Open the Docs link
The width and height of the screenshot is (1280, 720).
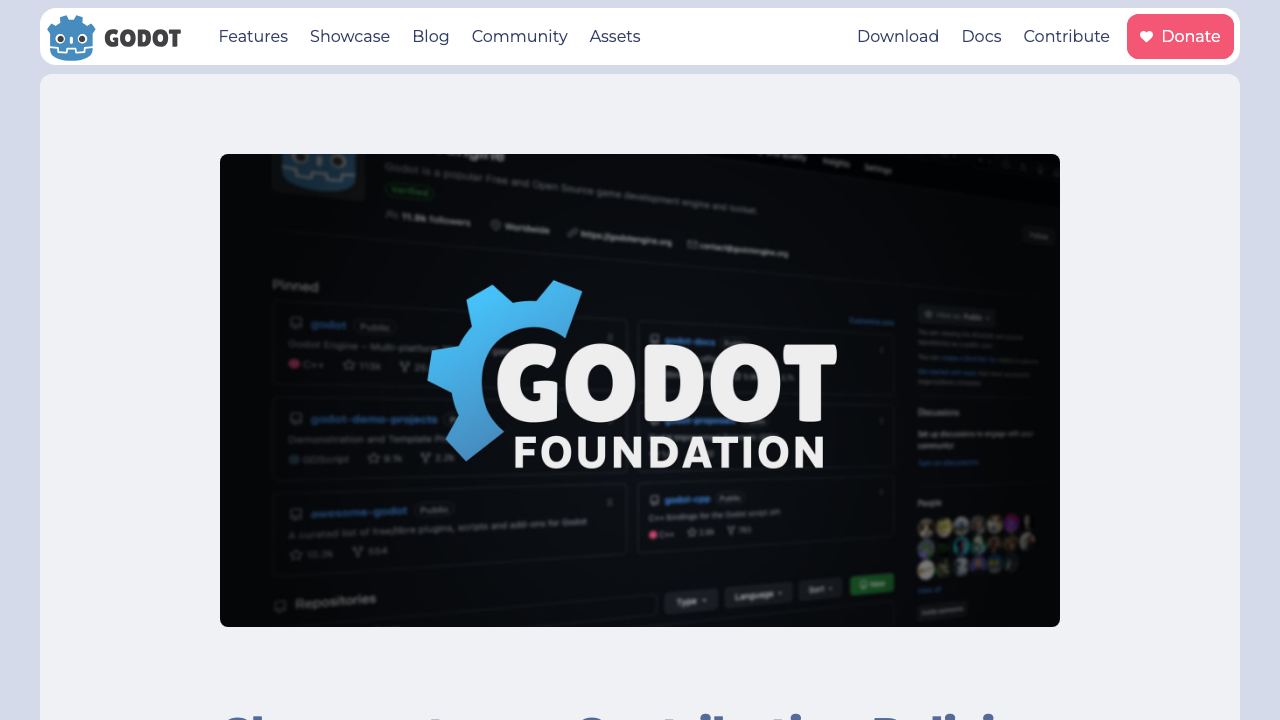[x=981, y=37]
